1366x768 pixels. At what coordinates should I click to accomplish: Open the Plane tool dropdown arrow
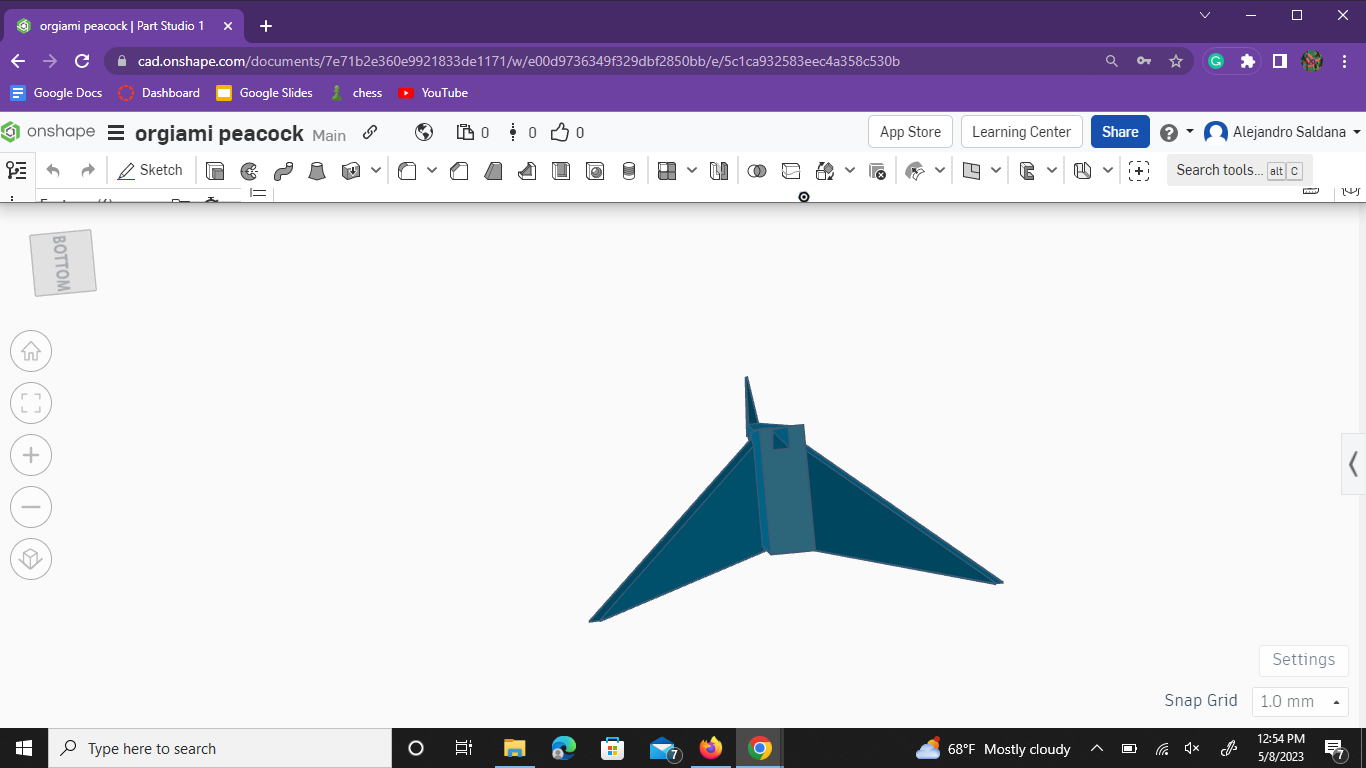[996, 170]
